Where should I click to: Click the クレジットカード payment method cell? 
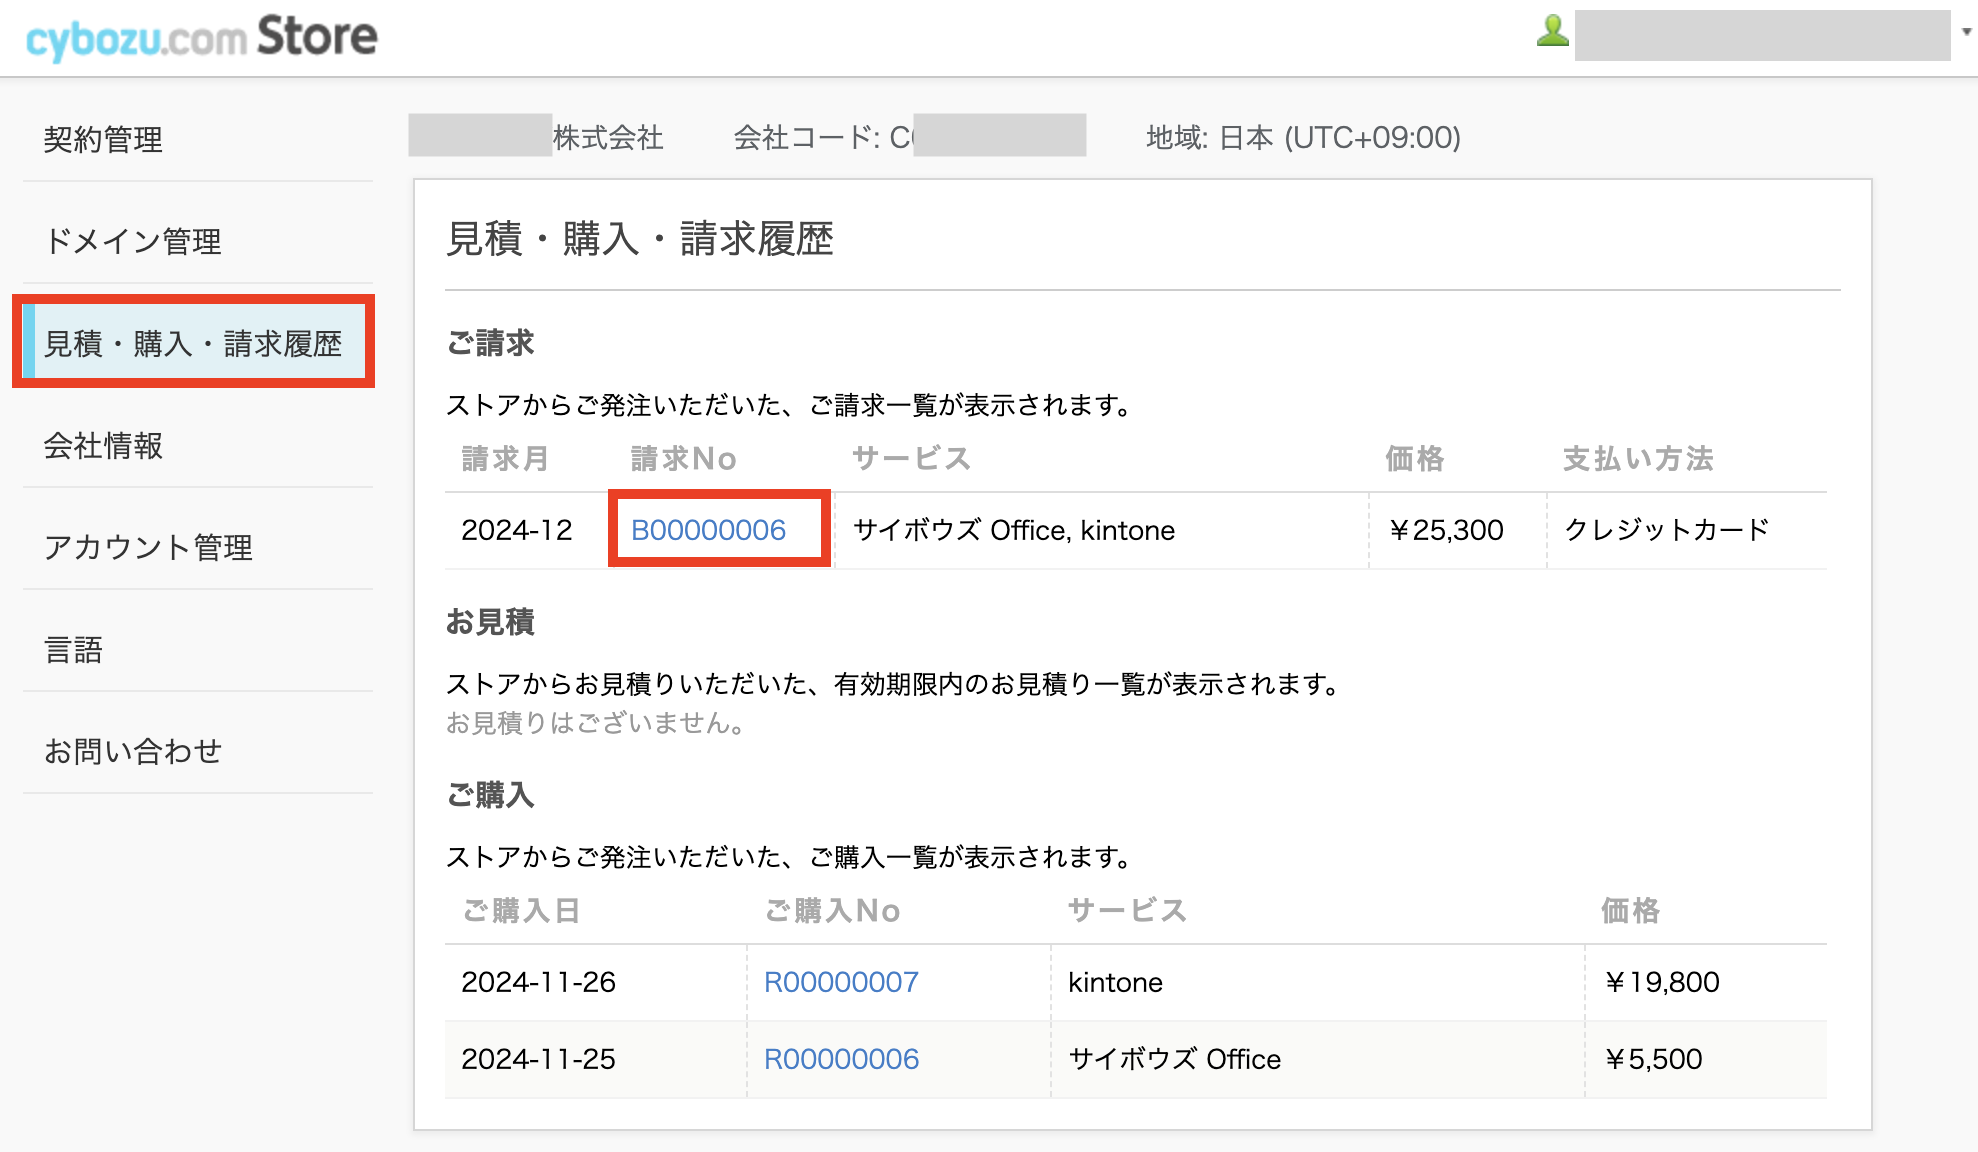click(1667, 530)
